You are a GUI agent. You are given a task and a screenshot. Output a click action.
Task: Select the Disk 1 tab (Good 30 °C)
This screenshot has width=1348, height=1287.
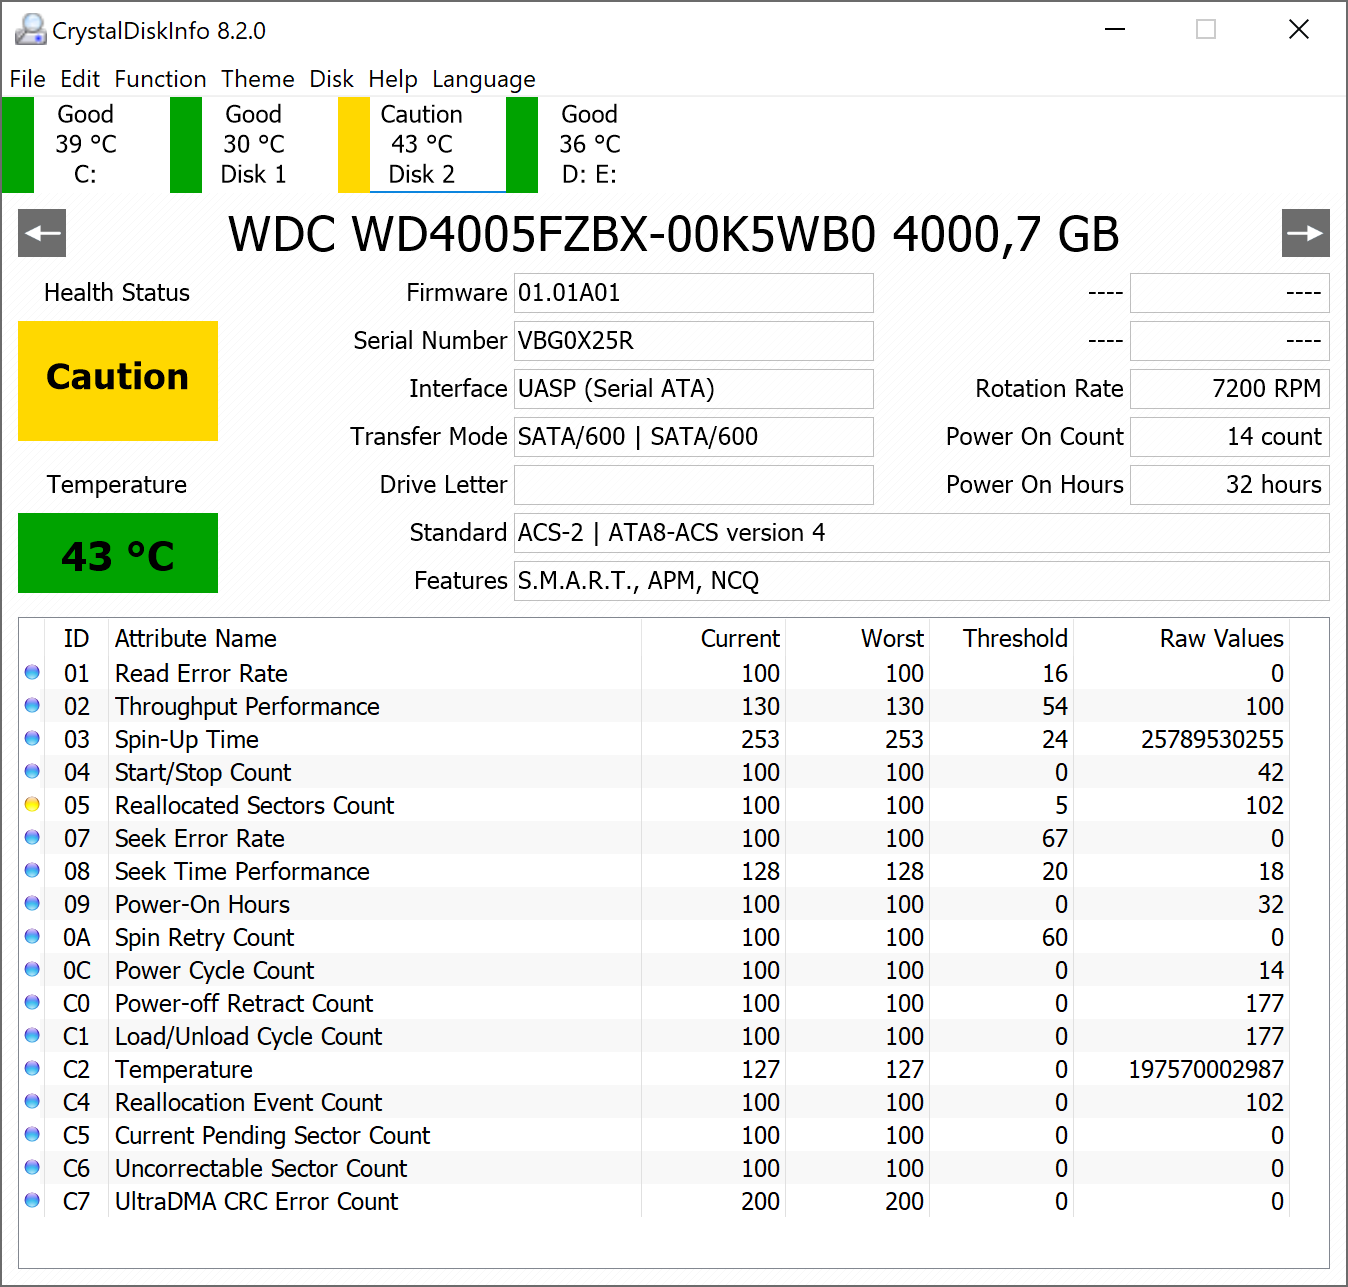[253, 144]
